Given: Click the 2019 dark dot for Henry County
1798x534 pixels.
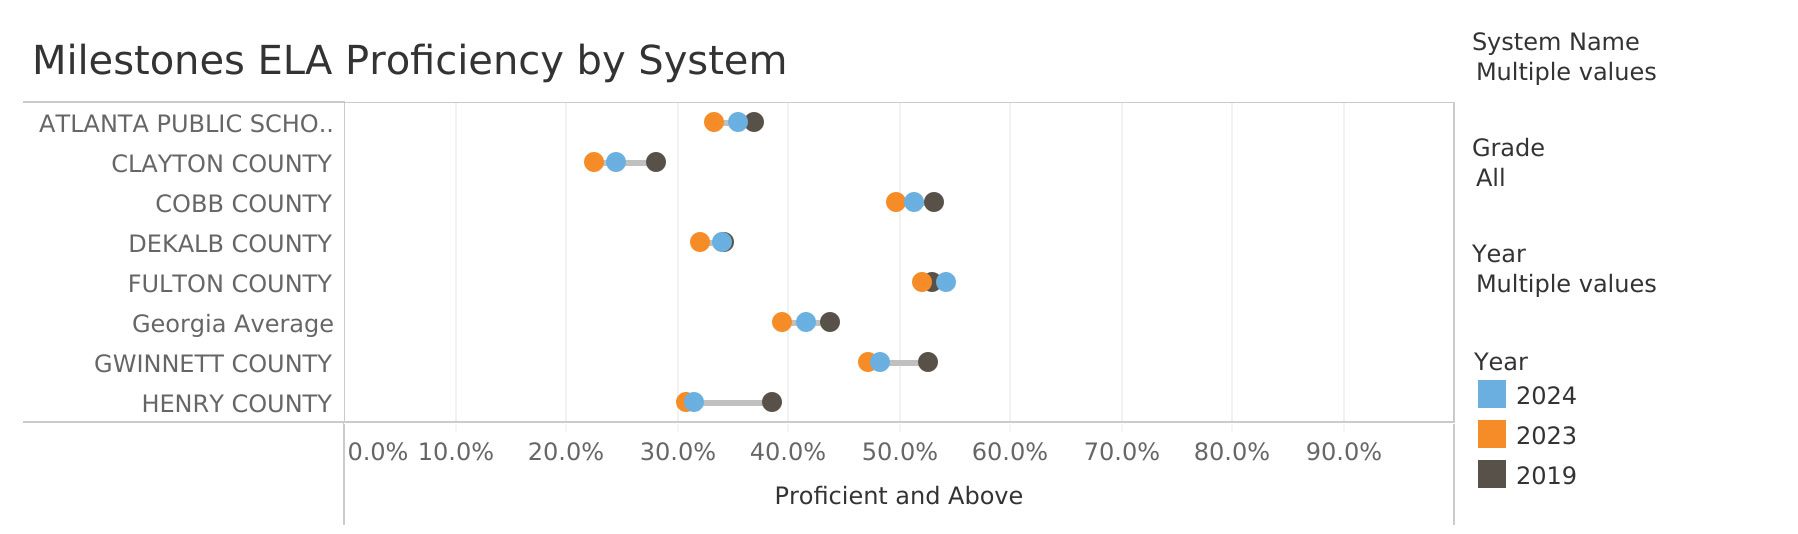Looking at the screenshot, I should tap(772, 402).
